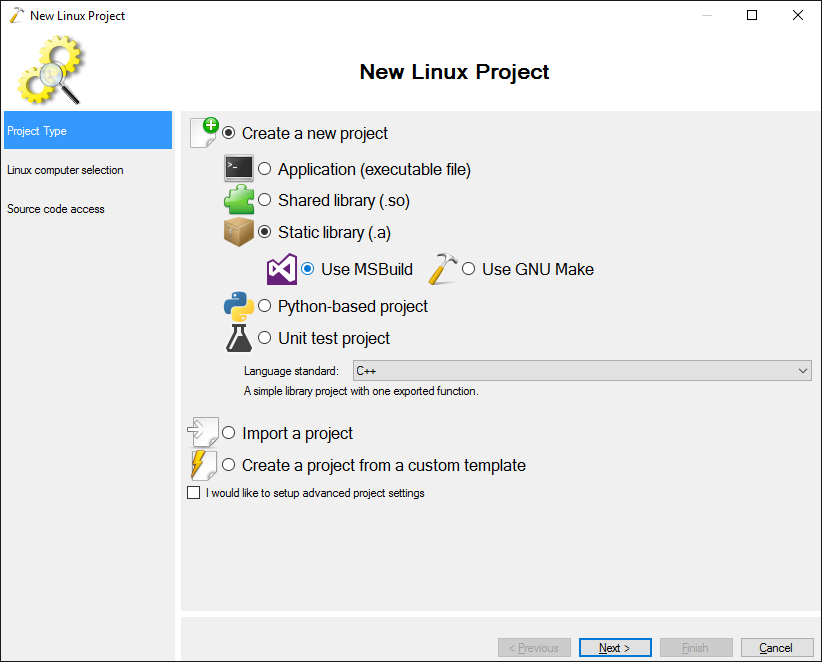822x662 pixels.
Task: Click the green puzzle piece Shared library icon
Action: point(239,199)
